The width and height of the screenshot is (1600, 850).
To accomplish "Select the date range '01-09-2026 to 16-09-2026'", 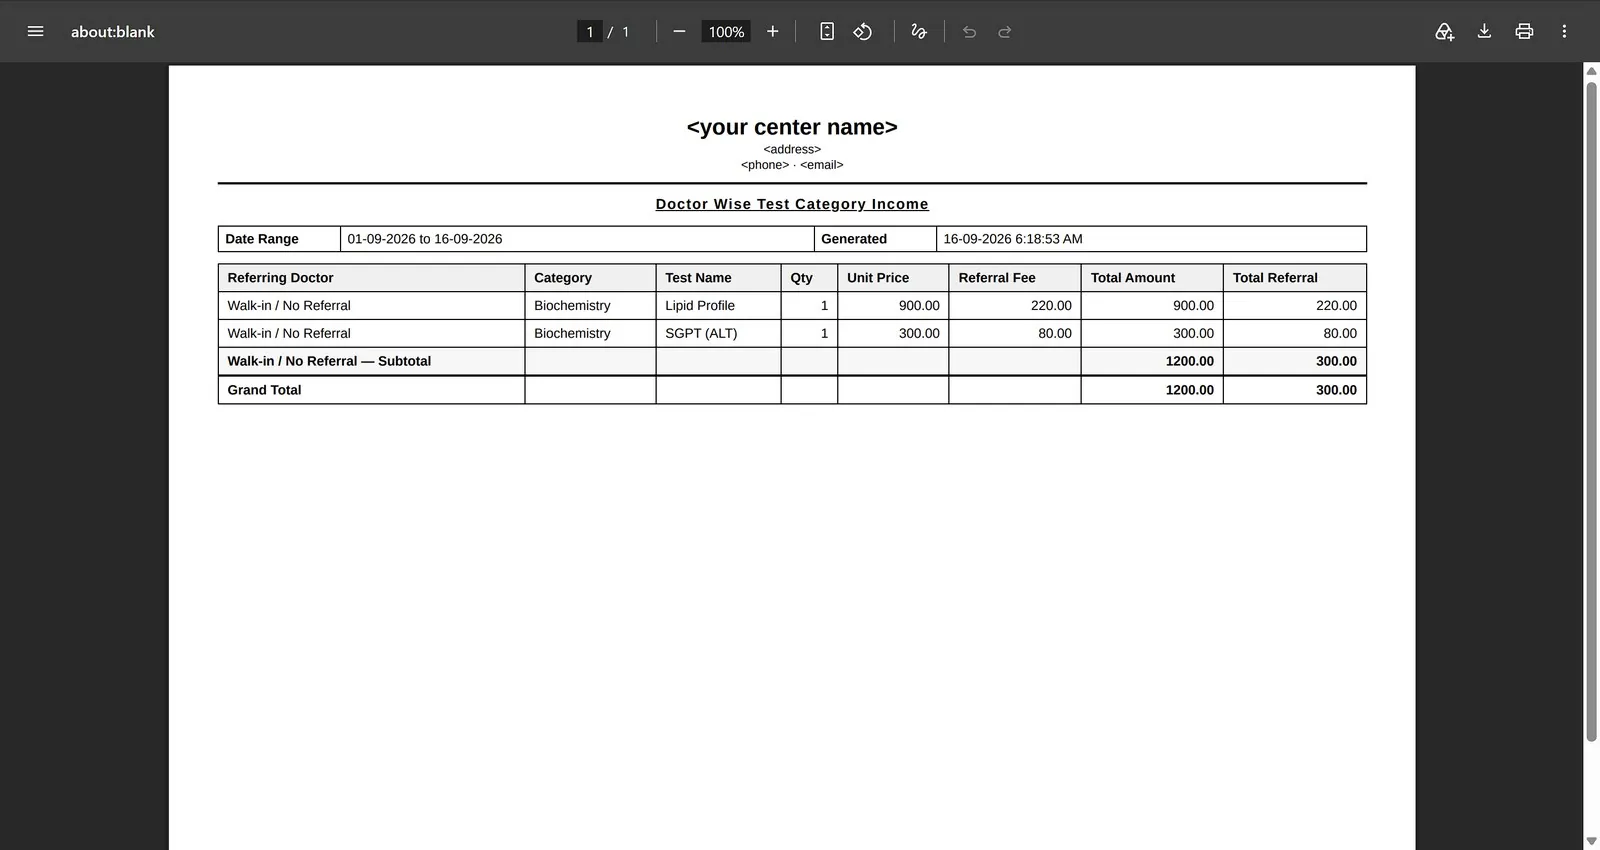I will (x=425, y=239).
